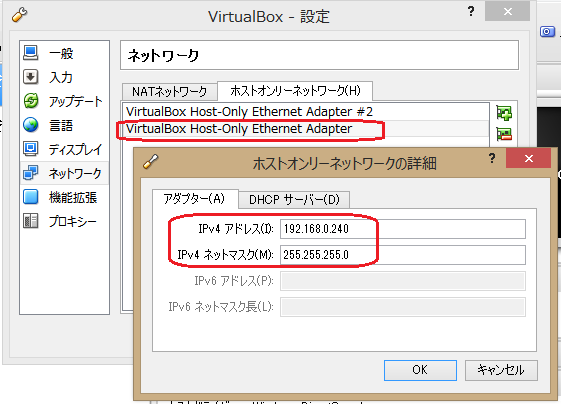This screenshot has width=561, height=404.
Task: Click the help question mark on VirtualBox 設定
Action: tap(471, 11)
